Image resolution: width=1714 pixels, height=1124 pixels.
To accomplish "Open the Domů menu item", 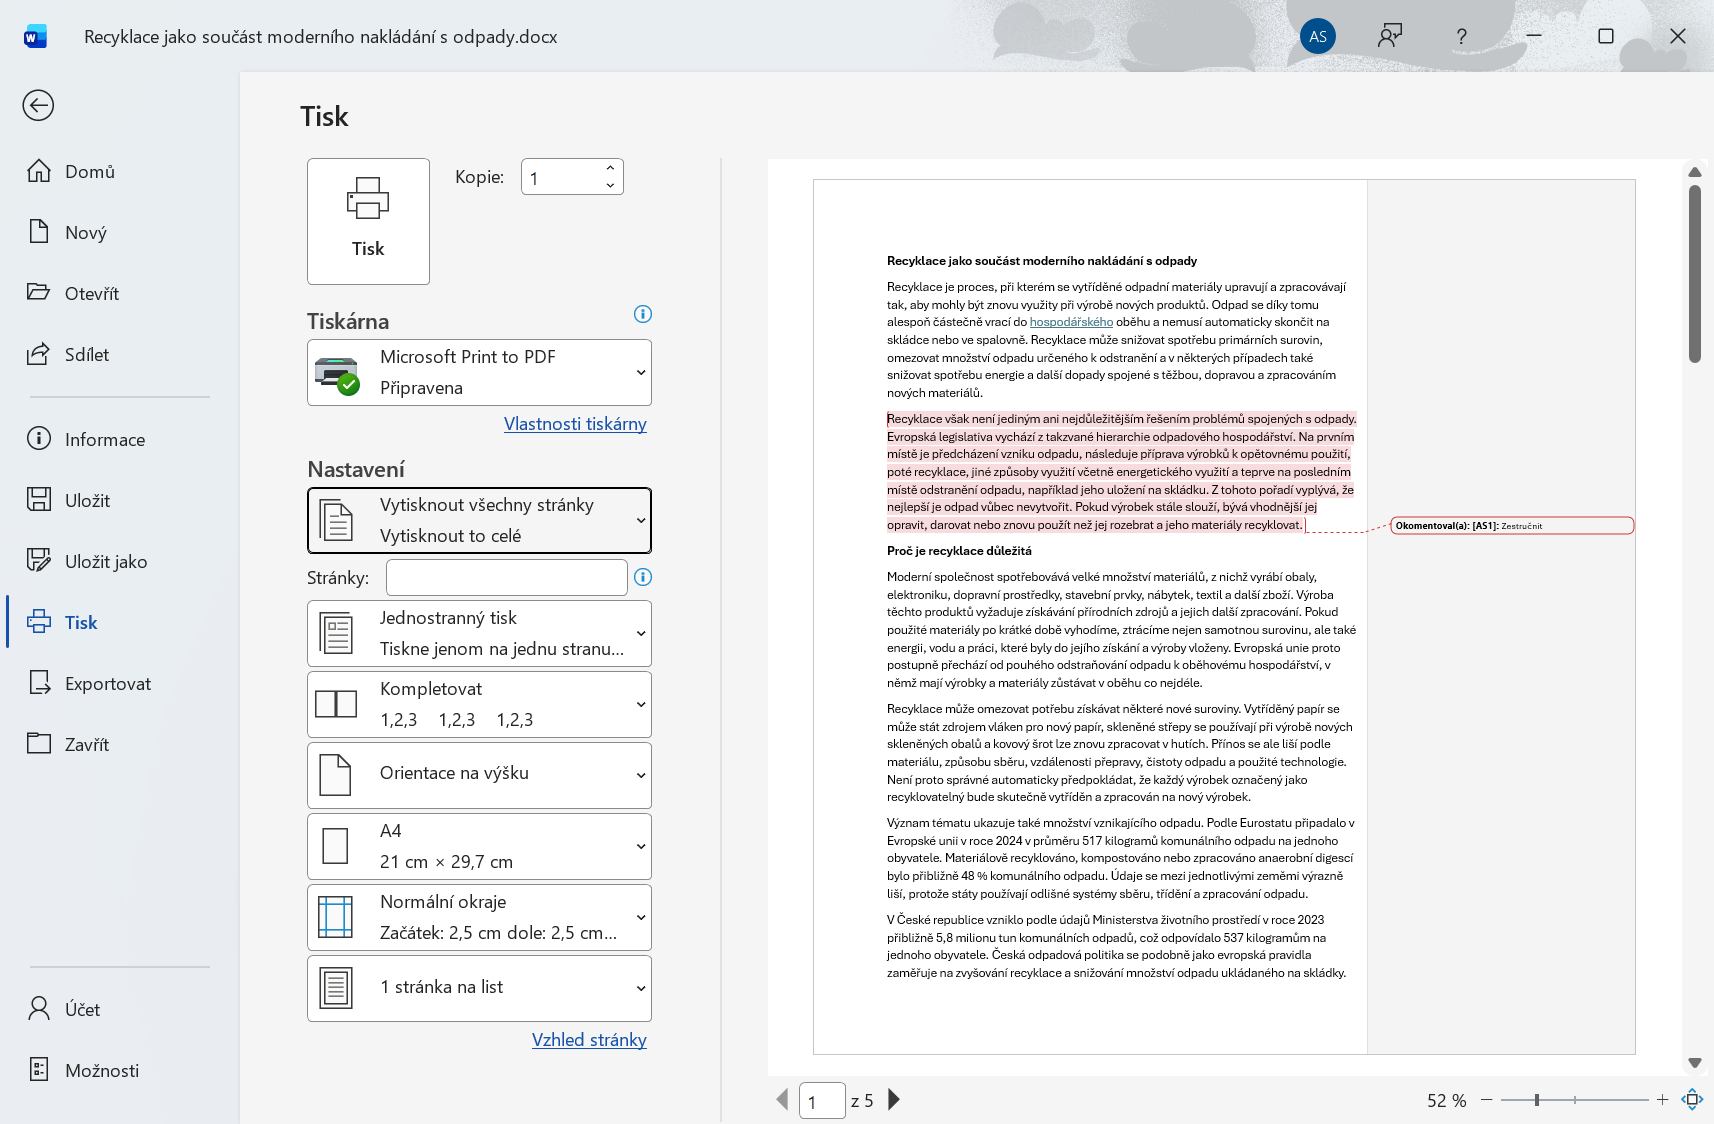I will 120,171.
